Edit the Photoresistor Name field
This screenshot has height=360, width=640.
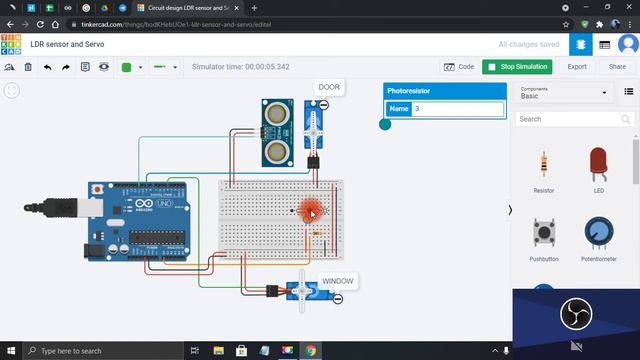[x=458, y=109]
